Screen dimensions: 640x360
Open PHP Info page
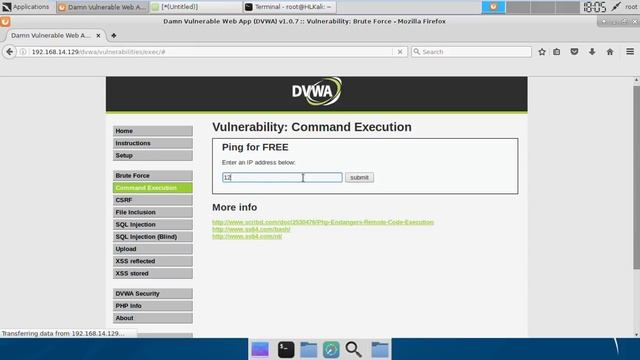pos(153,305)
